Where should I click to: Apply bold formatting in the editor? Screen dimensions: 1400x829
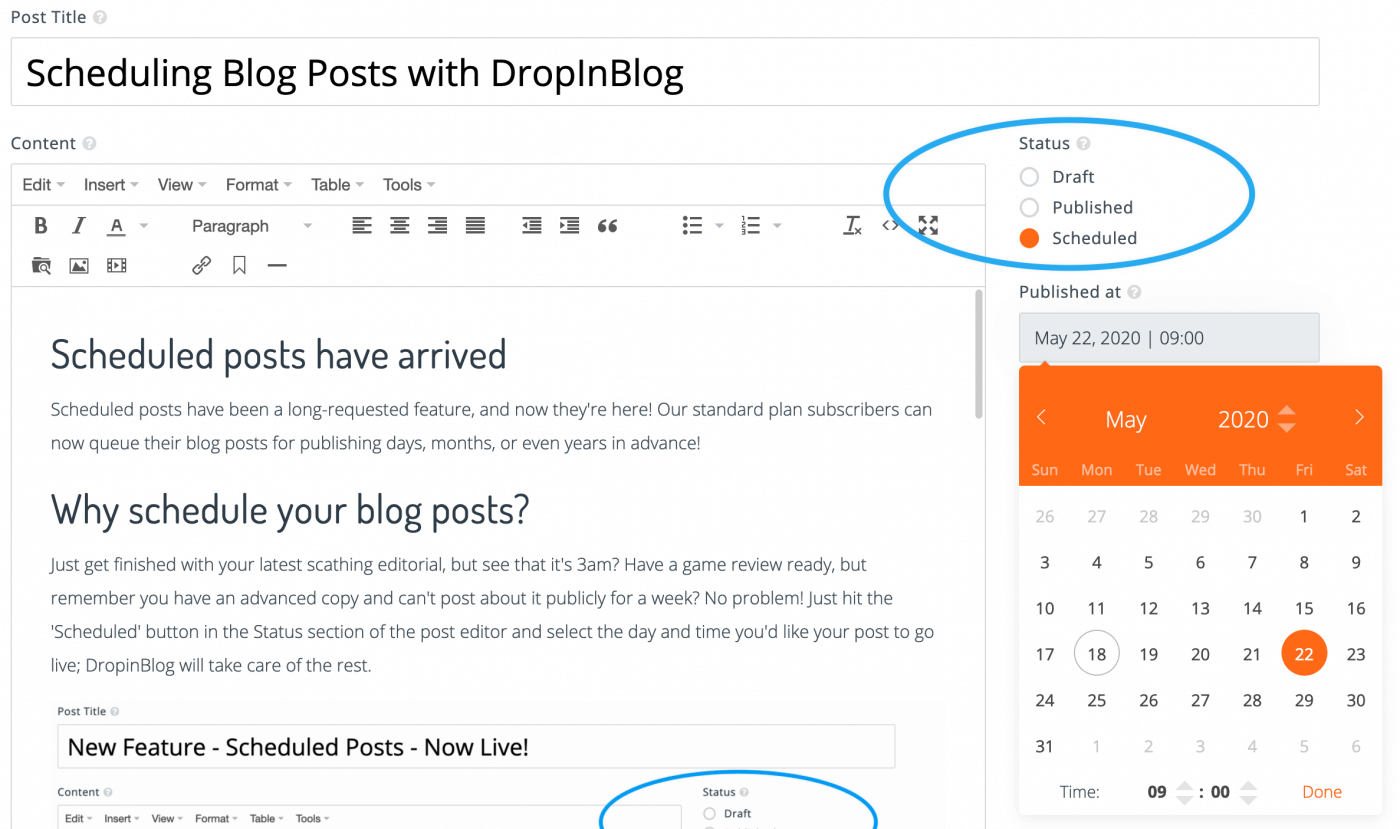point(40,225)
